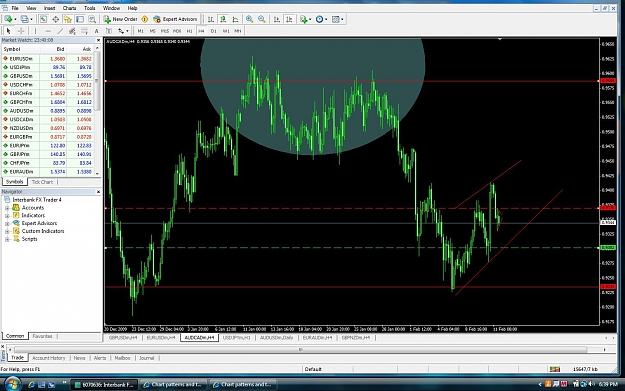Switch to Tick Chart tab

coord(42,182)
